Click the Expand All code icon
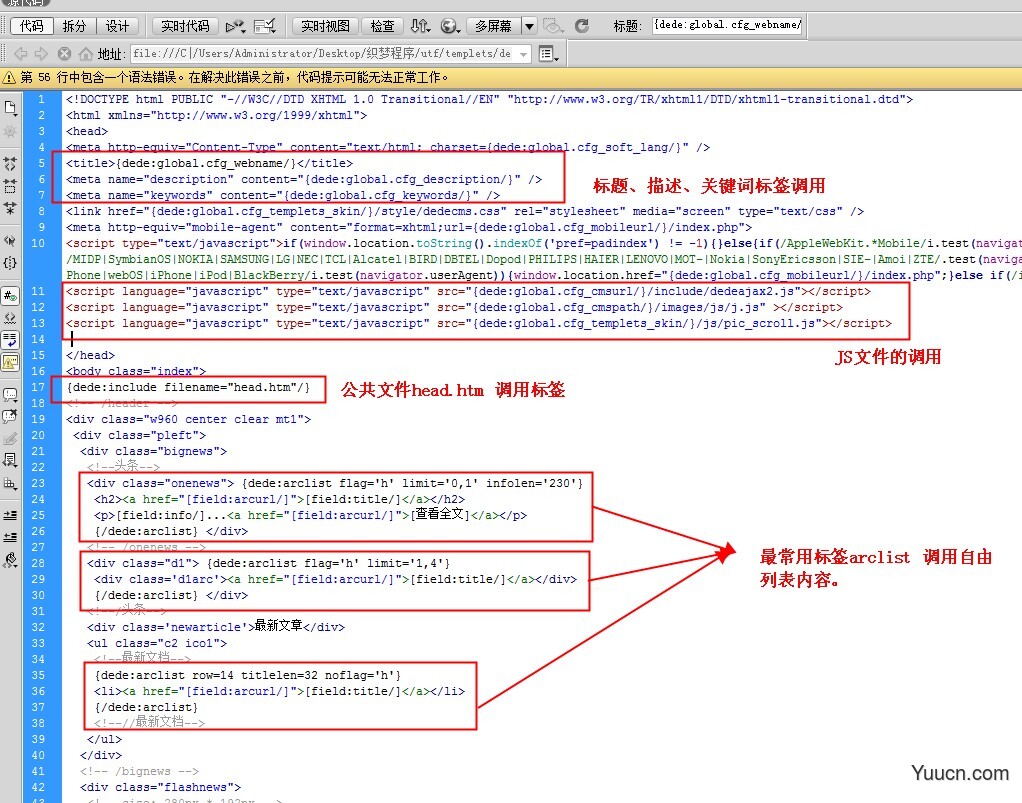1022x803 pixels. pyautogui.click(x=10, y=208)
